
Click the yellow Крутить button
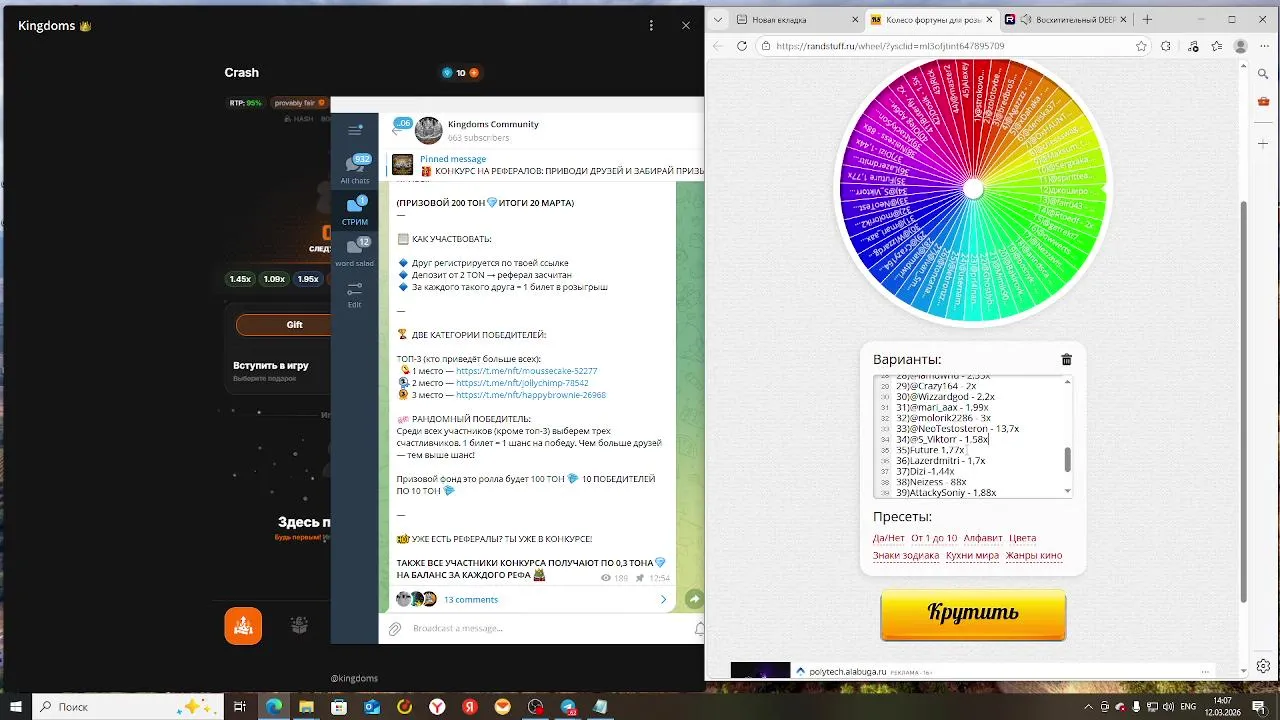click(973, 613)
